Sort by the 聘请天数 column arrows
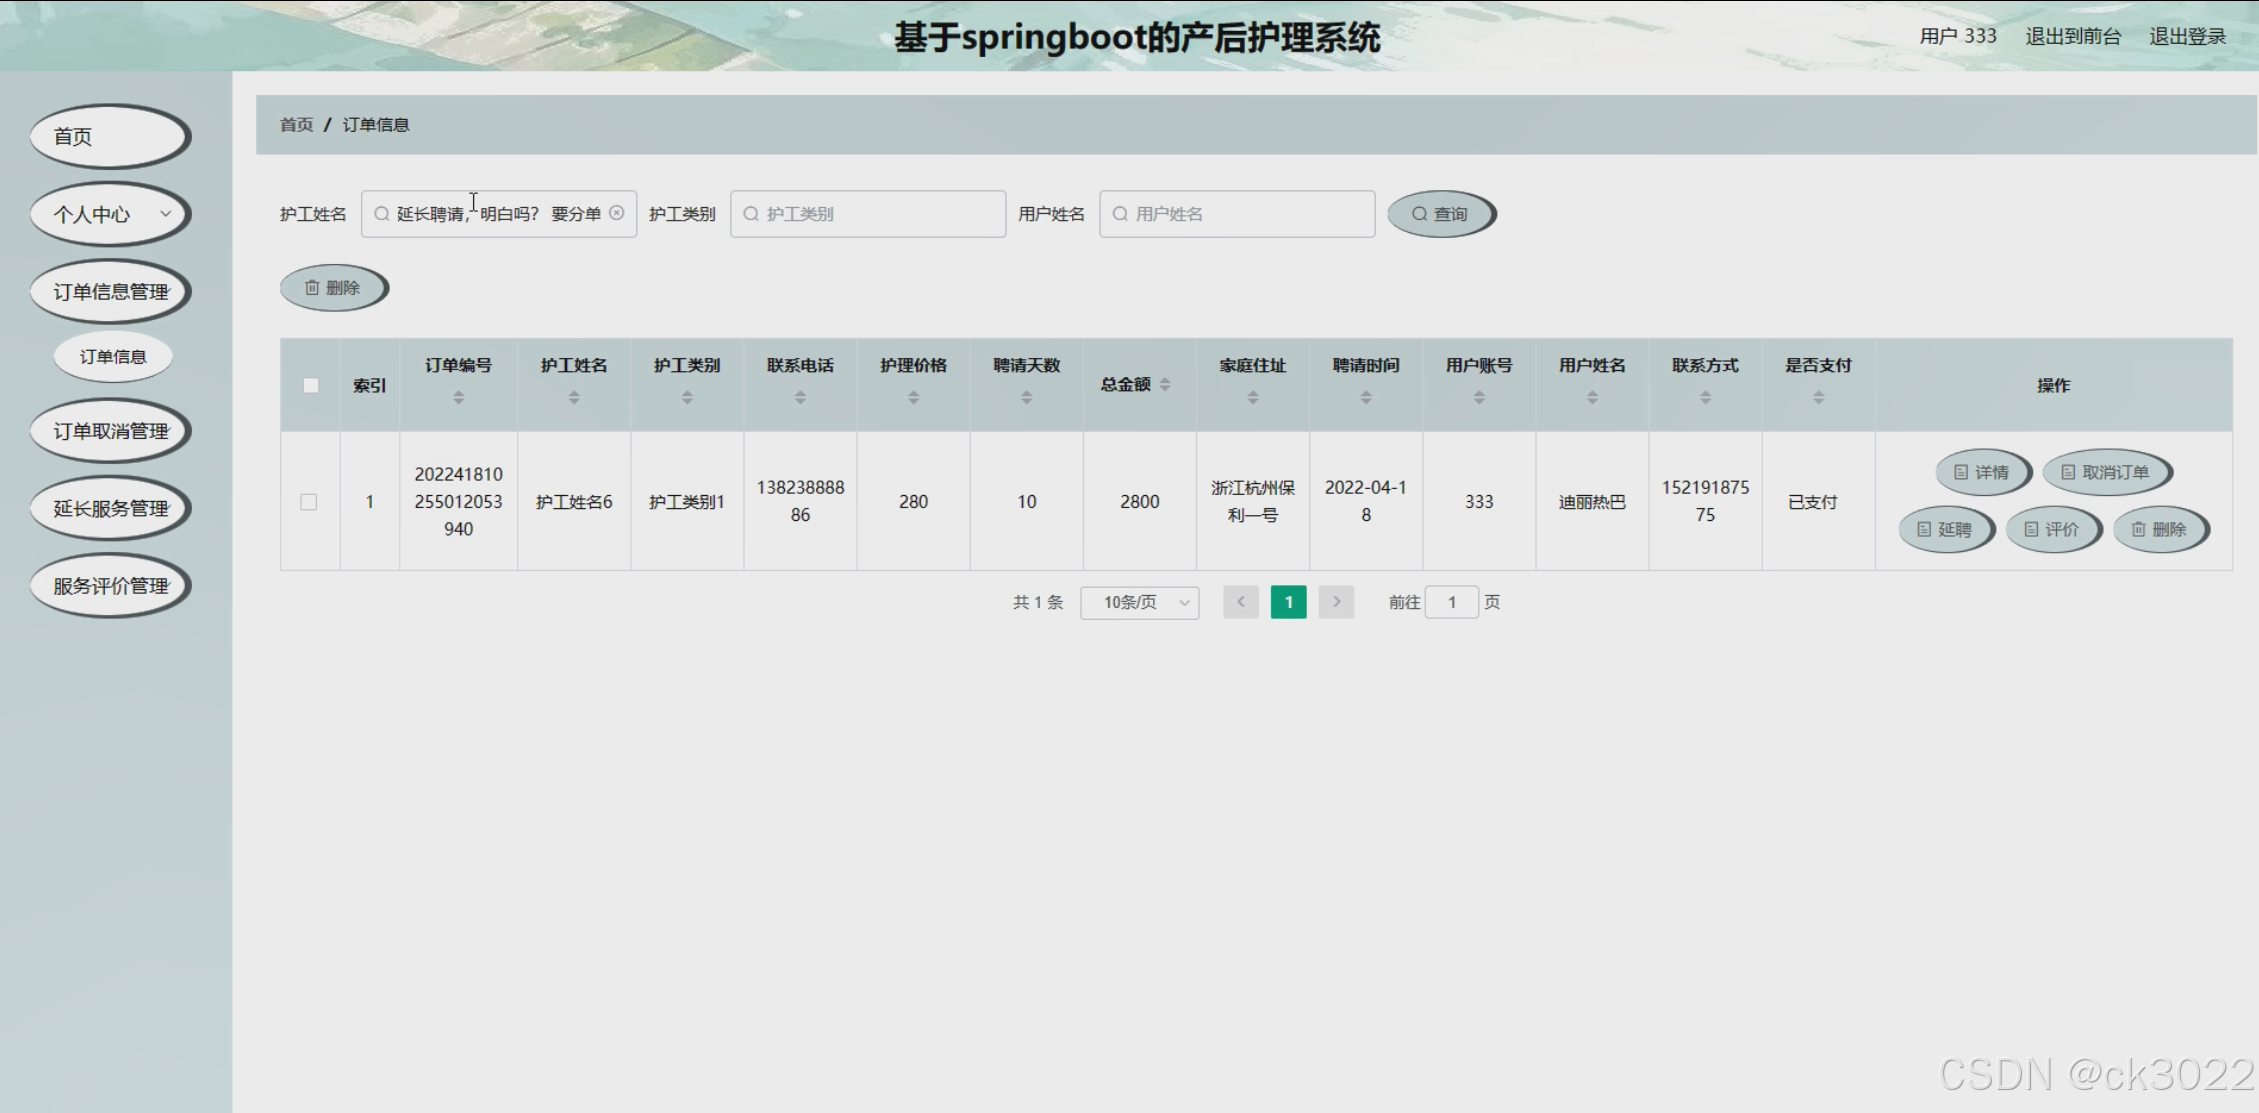 [x=1026, y=398]
